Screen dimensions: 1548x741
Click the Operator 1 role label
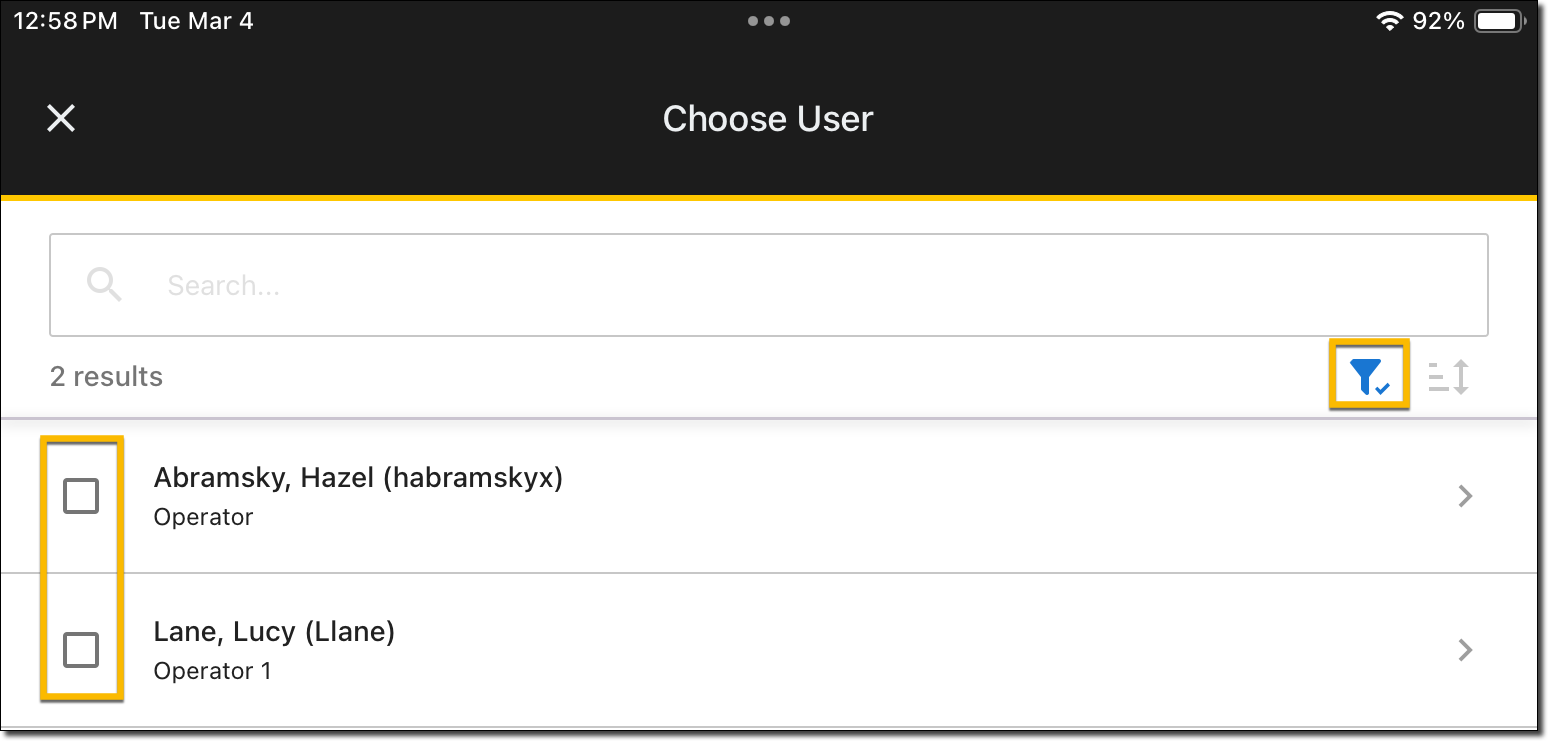[x=212, y=670]
